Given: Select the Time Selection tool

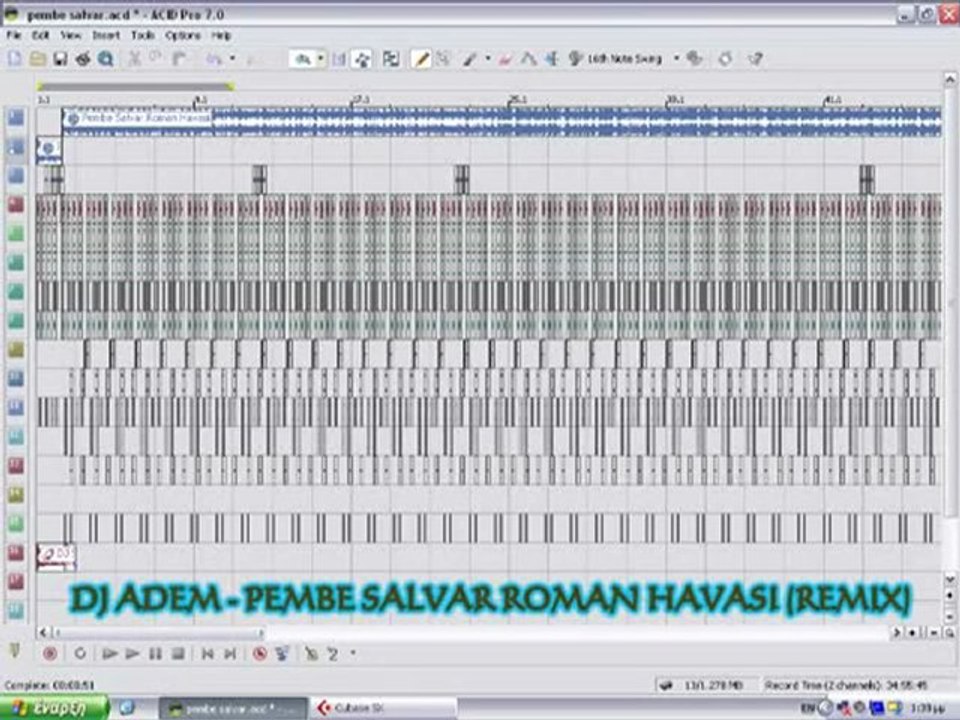Looking at the screenshot, I should click(552, 59).
